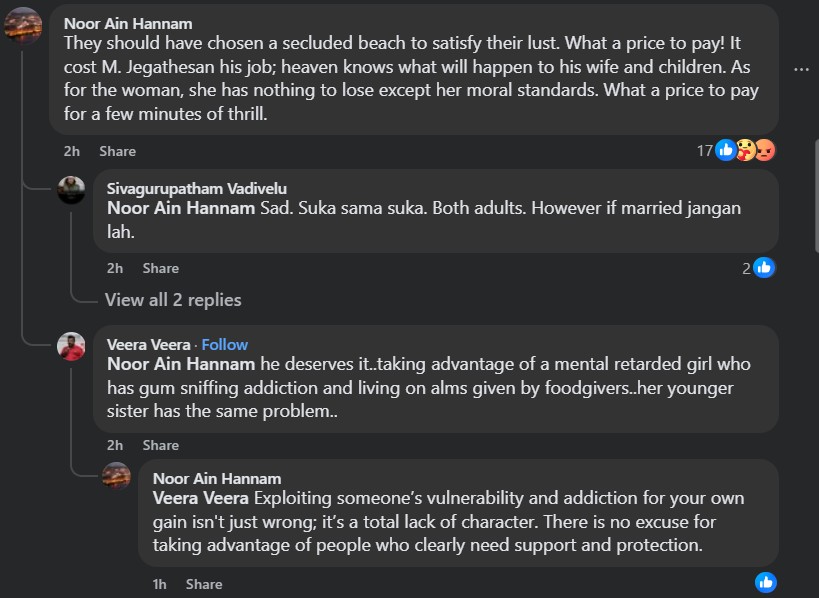Share Veera Veera's comment

[x=160, y=445]
